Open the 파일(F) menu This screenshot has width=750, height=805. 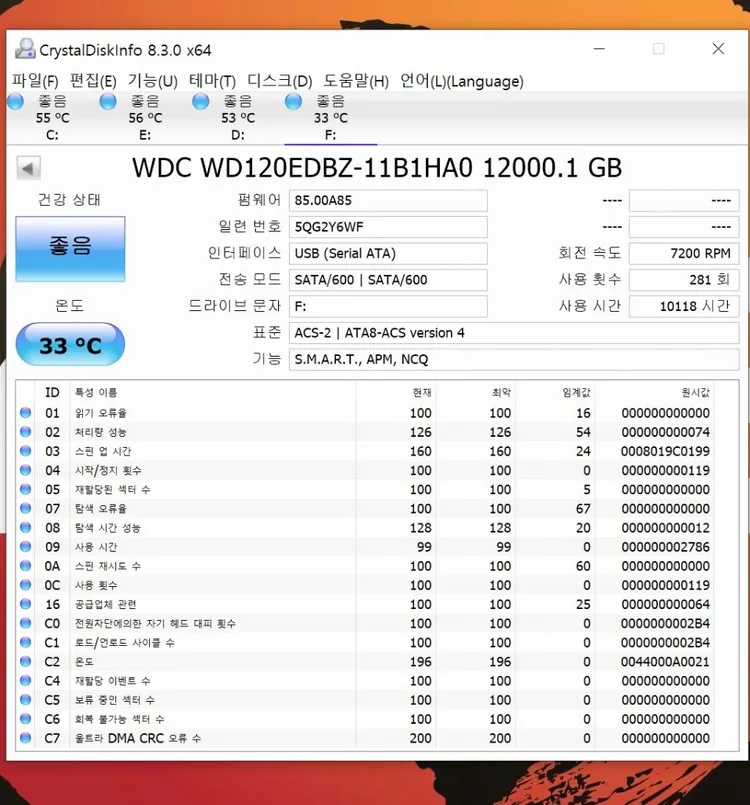(35, 81)
